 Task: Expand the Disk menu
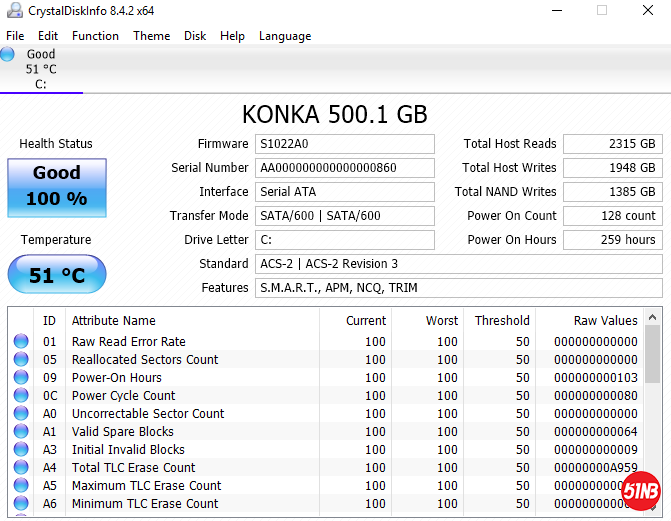tap(195, 36)
